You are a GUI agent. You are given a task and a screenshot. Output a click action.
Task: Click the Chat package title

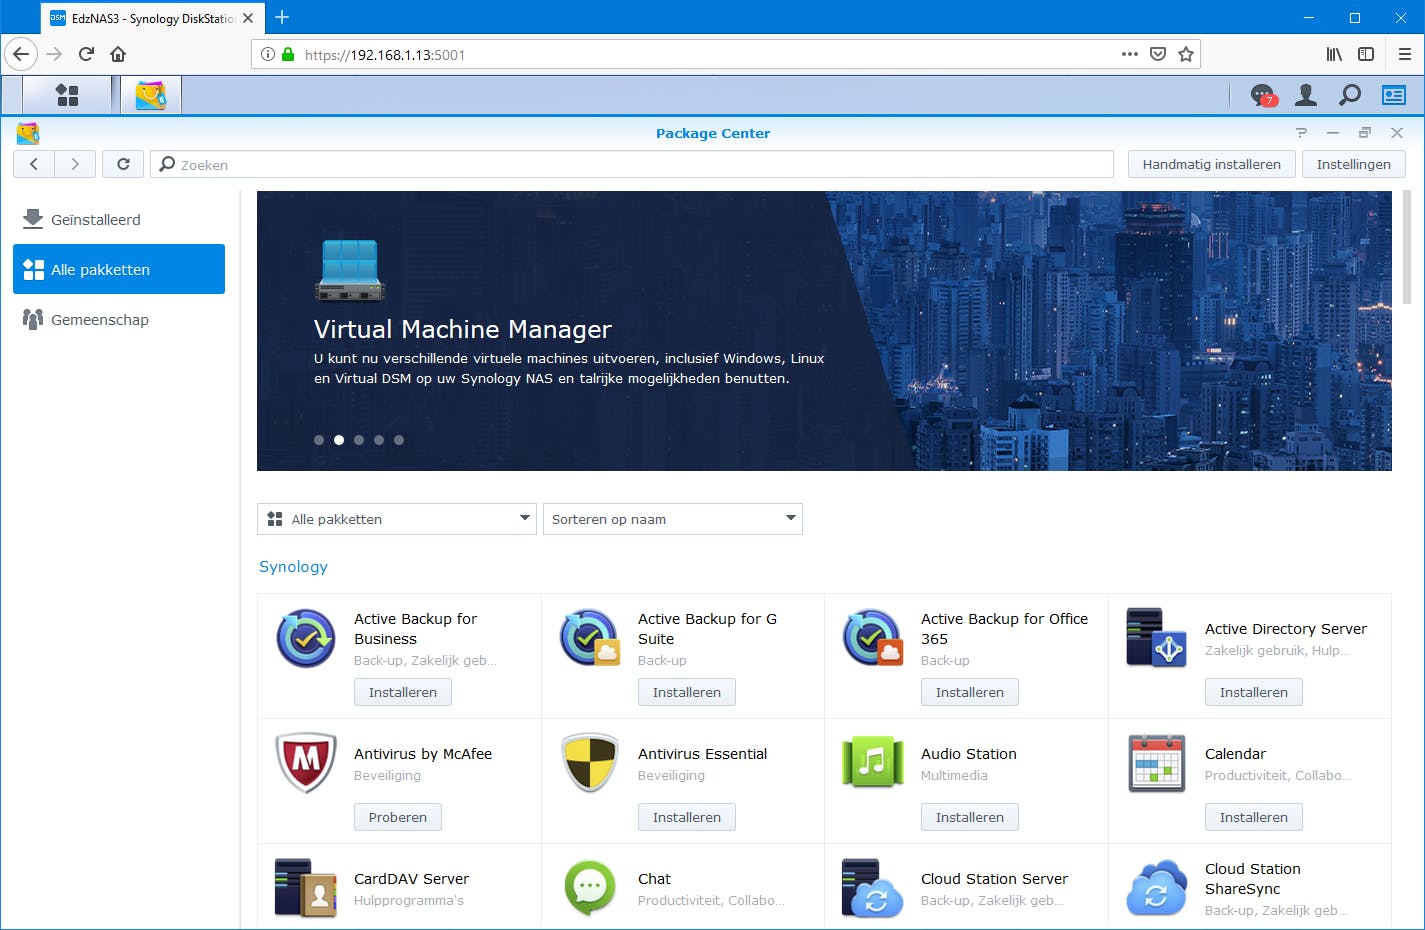654,879
